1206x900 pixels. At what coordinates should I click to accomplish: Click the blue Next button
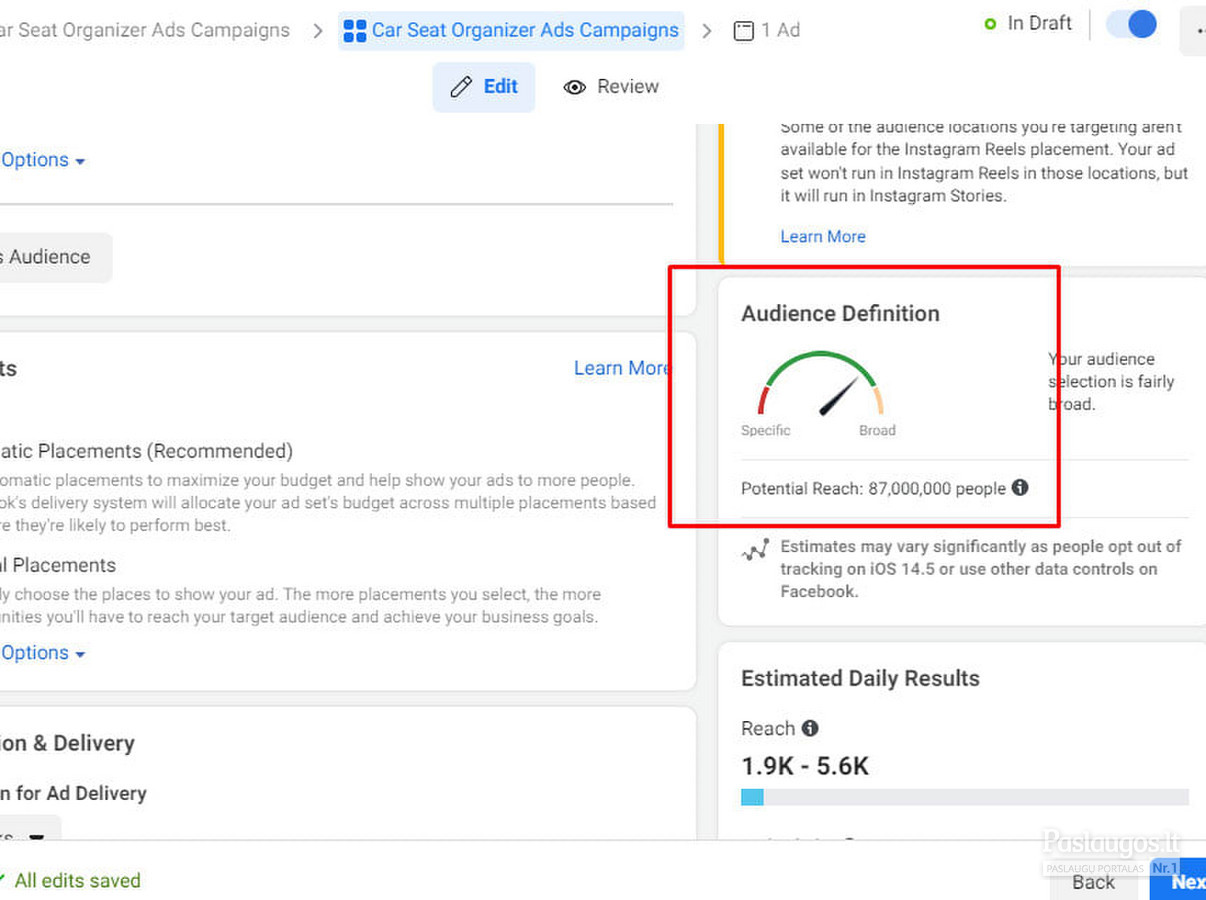(1180, 881)
